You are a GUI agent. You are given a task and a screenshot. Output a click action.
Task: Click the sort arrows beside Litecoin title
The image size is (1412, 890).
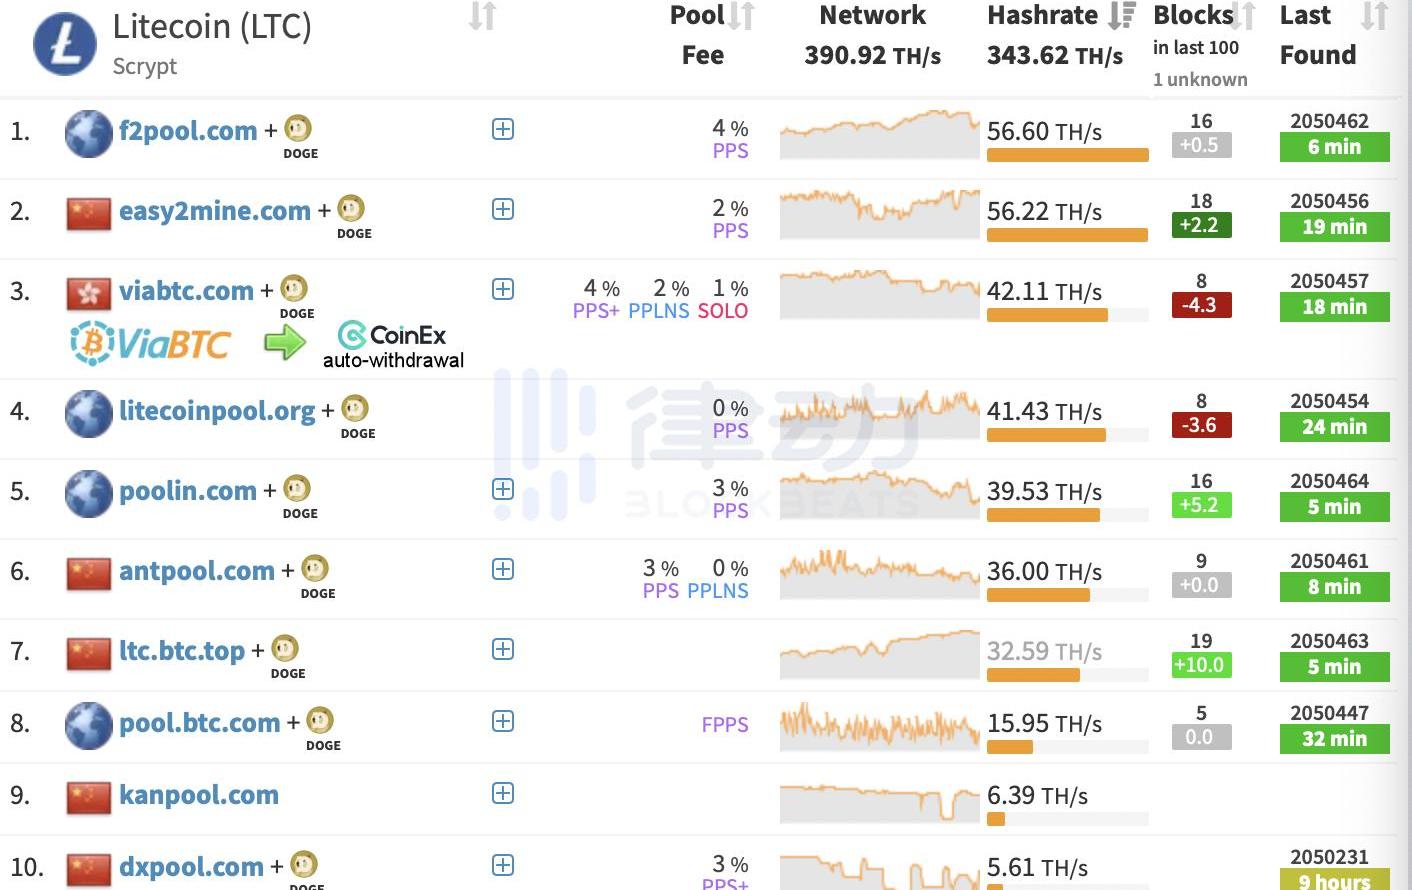point(482,16)
